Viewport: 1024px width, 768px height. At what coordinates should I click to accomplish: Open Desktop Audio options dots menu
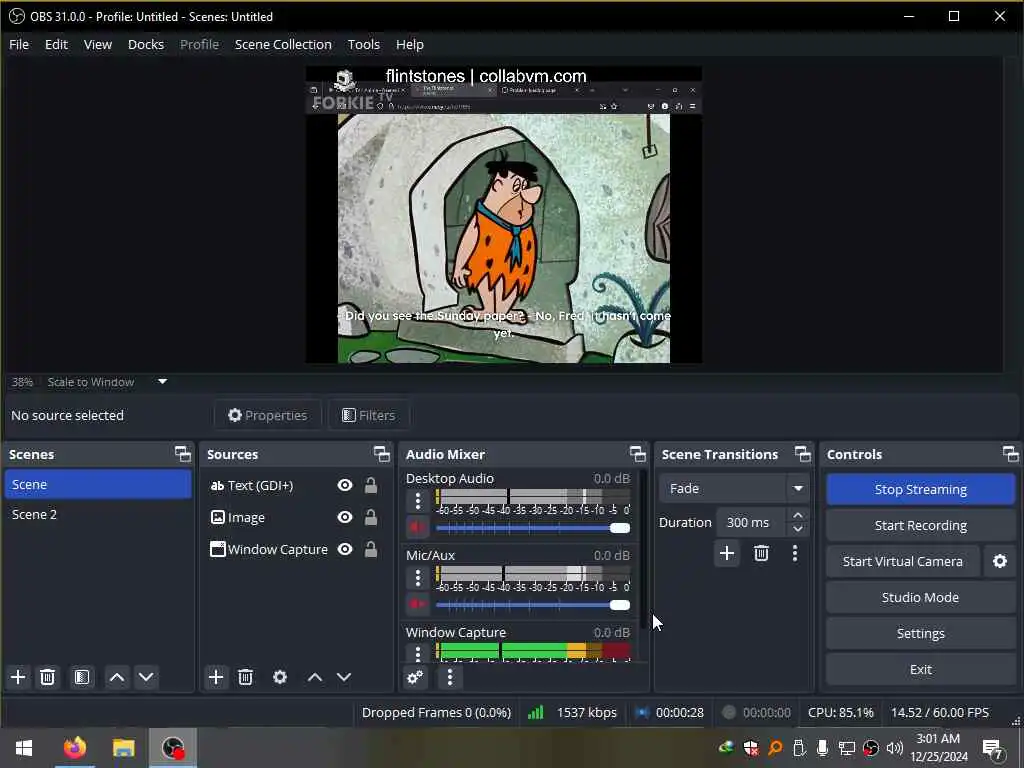click(418, 502)
